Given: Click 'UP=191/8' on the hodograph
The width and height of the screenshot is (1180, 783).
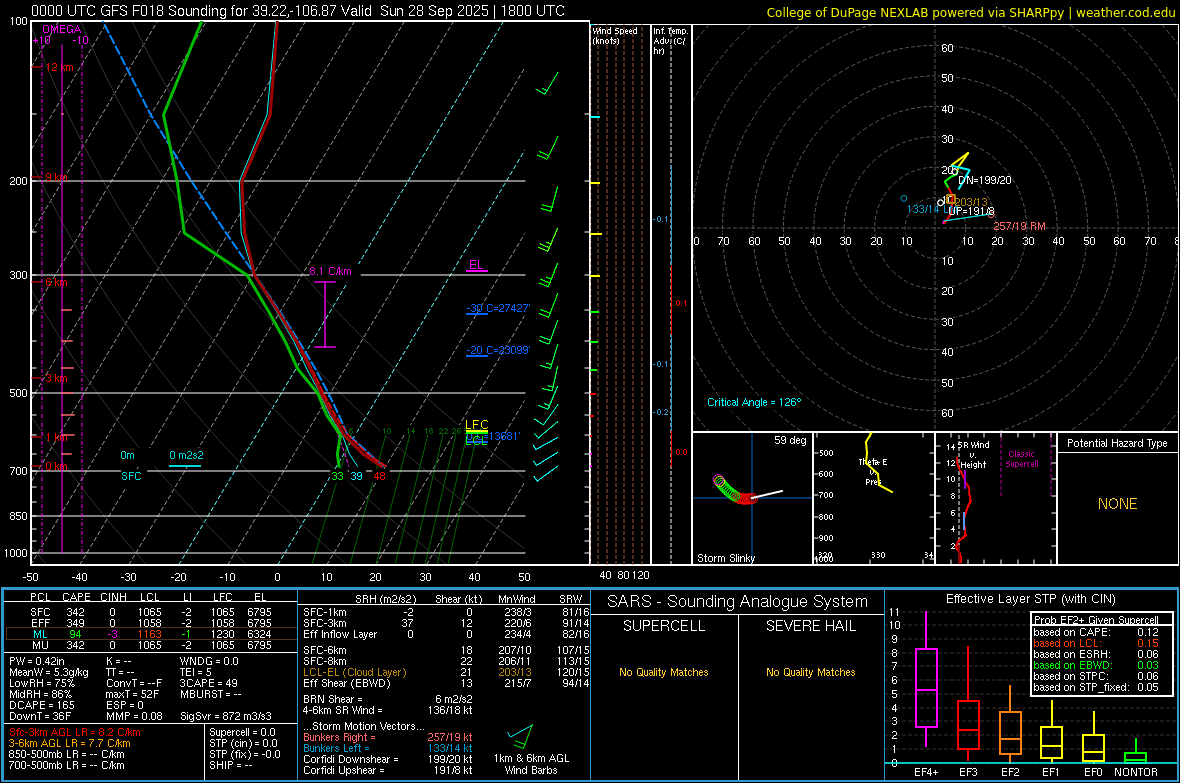Looking at the screenshot, I should pos(971,212).
